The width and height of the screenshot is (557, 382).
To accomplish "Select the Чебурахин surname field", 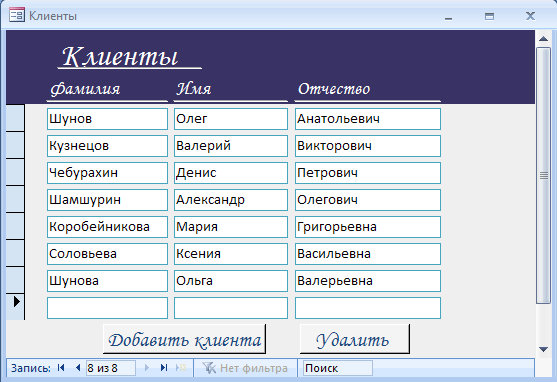I will (107, 173).
